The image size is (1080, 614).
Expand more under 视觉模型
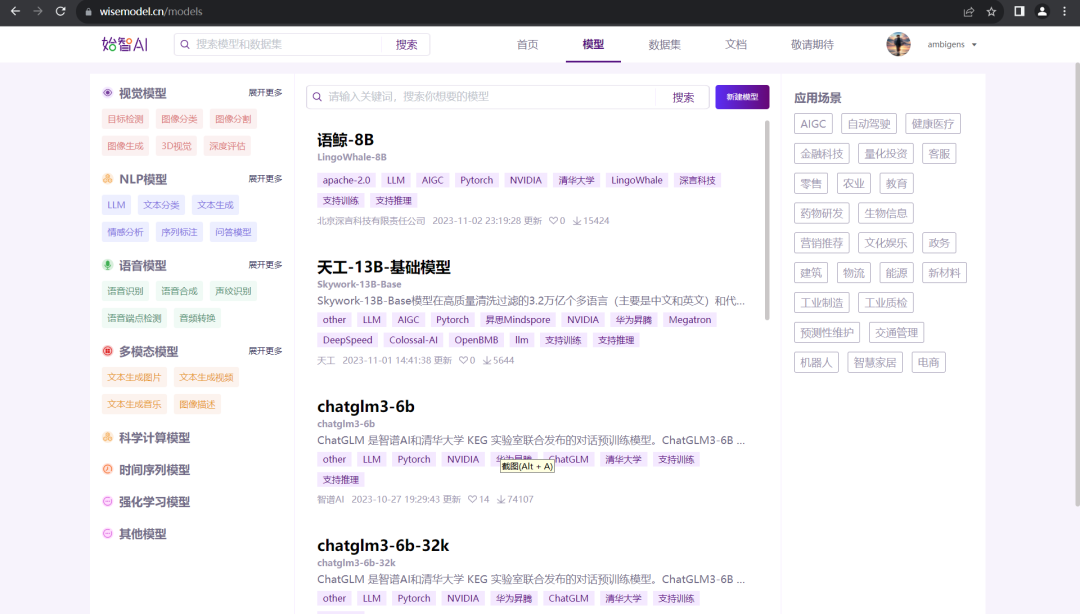click(x=265, y=92)
